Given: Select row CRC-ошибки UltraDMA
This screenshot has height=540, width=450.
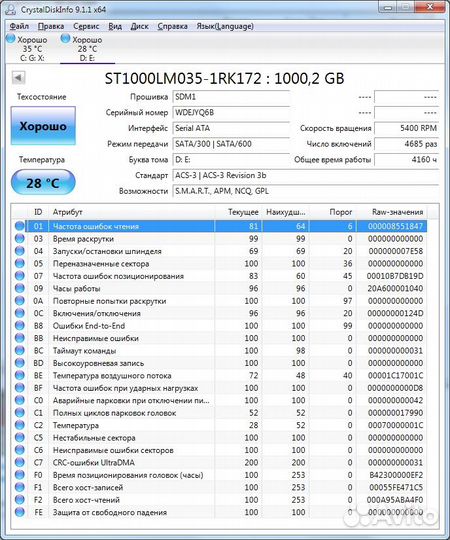Looking at the screenshot, I should [x=220, y=462].
